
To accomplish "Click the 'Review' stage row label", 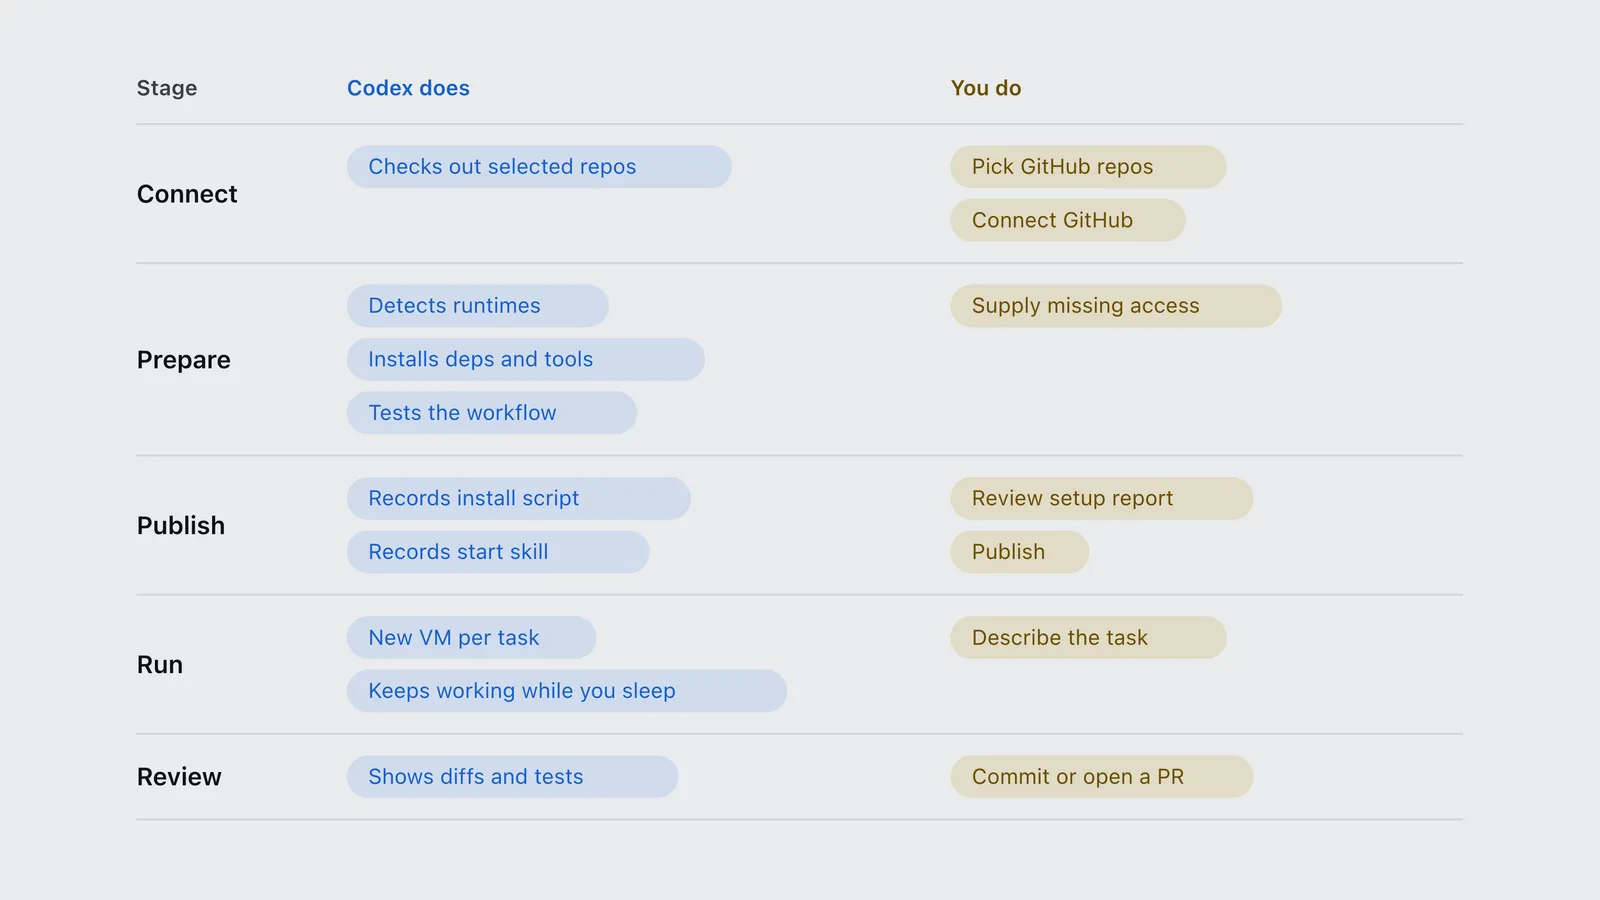I will tap(179, 777).
